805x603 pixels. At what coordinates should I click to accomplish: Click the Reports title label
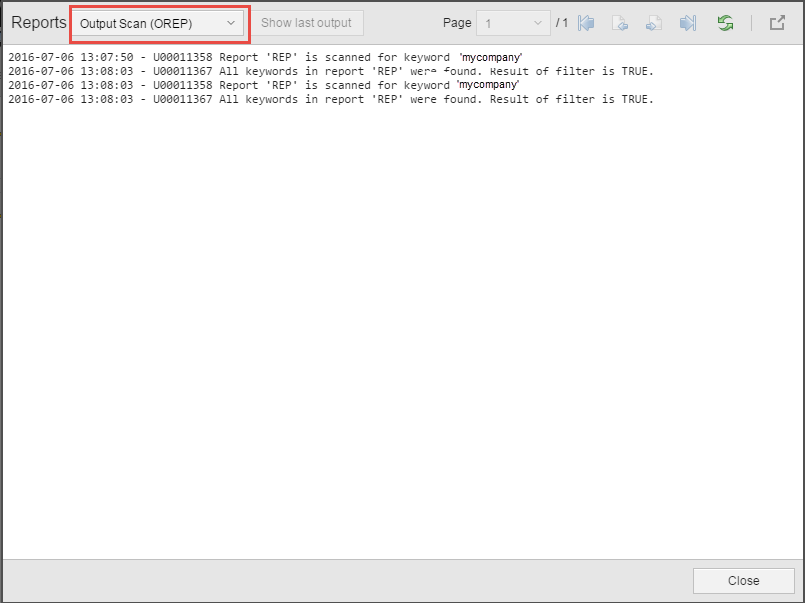click(x=38, y=22)
